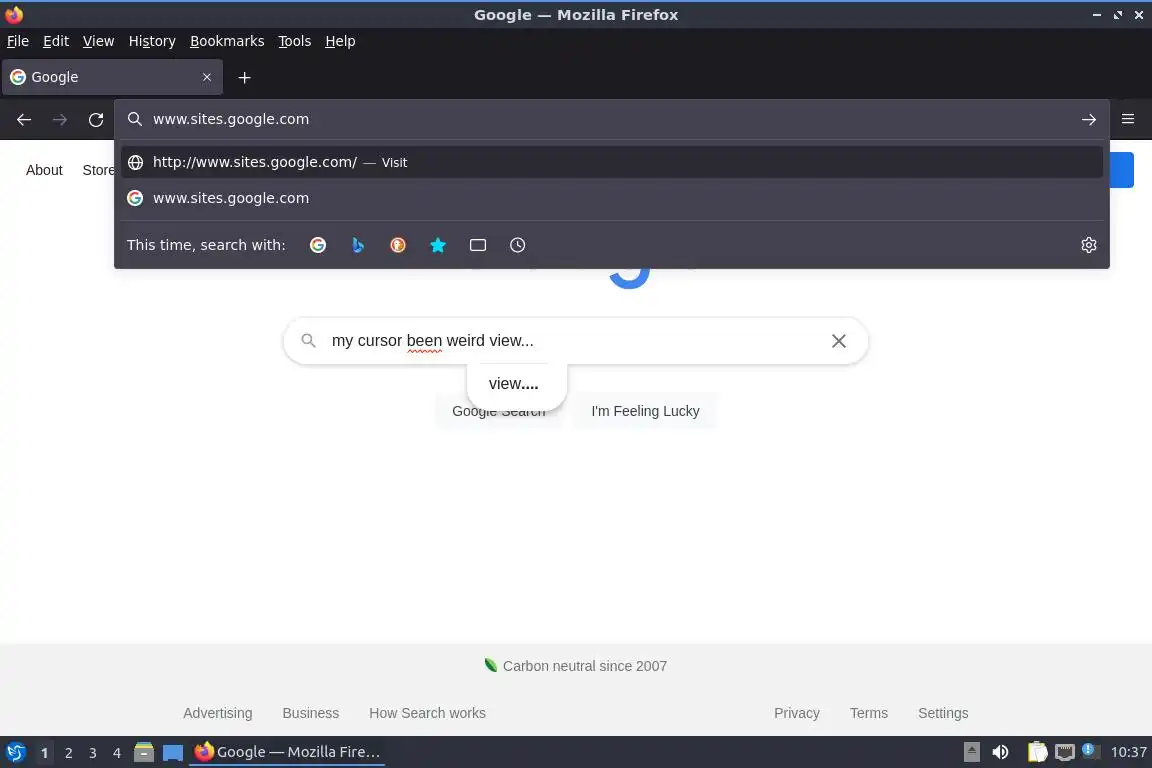Image resolution: width=1152 pixels, height=768 pixels.
Task: Click Carbon neutral since 2007 link
Action: pos(575,666)
